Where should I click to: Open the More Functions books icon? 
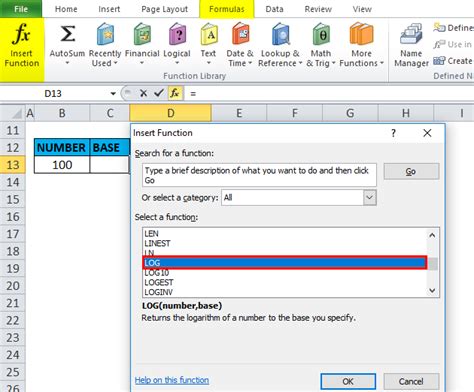tap(362, 34)
